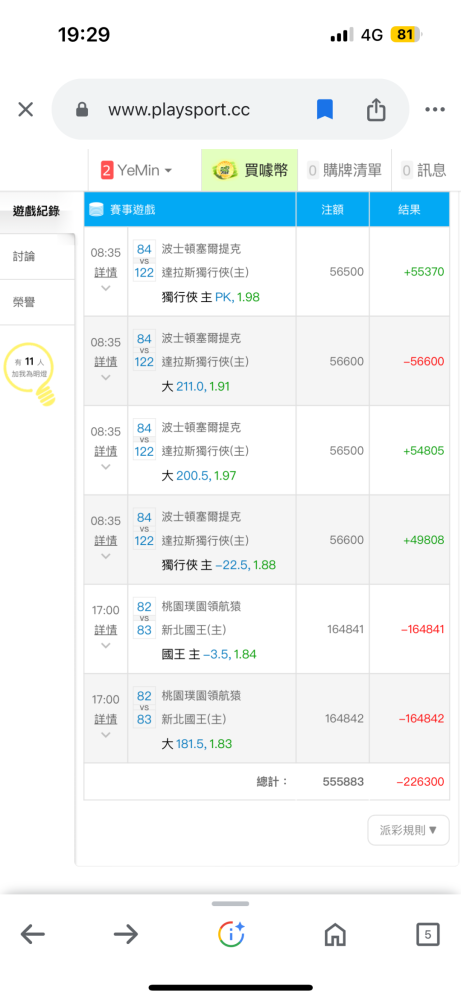Image resolution: width=461 pixels, height=1000 pixels.
Task: Go forward with the right arrow icon
Action: (126, 935)
